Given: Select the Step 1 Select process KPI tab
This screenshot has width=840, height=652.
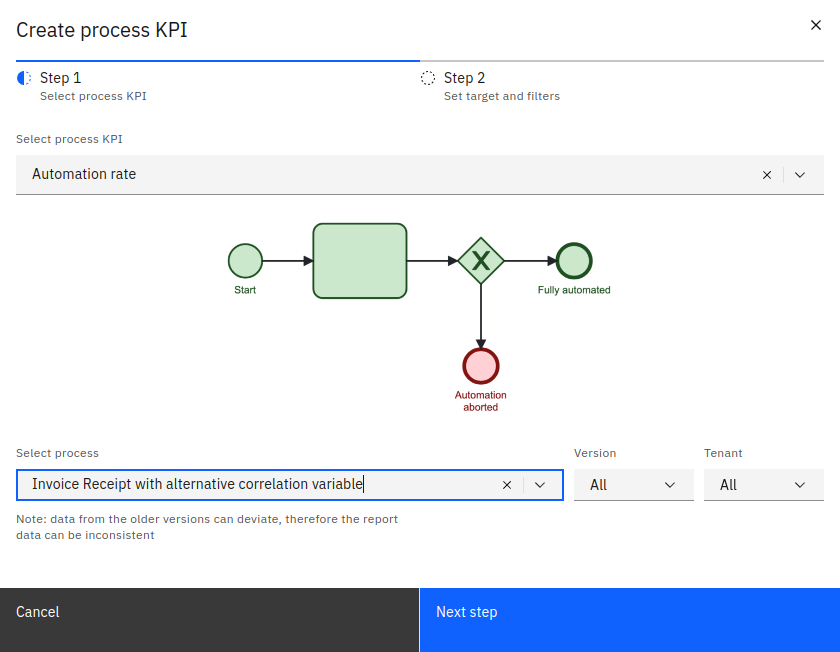Looking at the screenshot, I should (x=93, y=86).
